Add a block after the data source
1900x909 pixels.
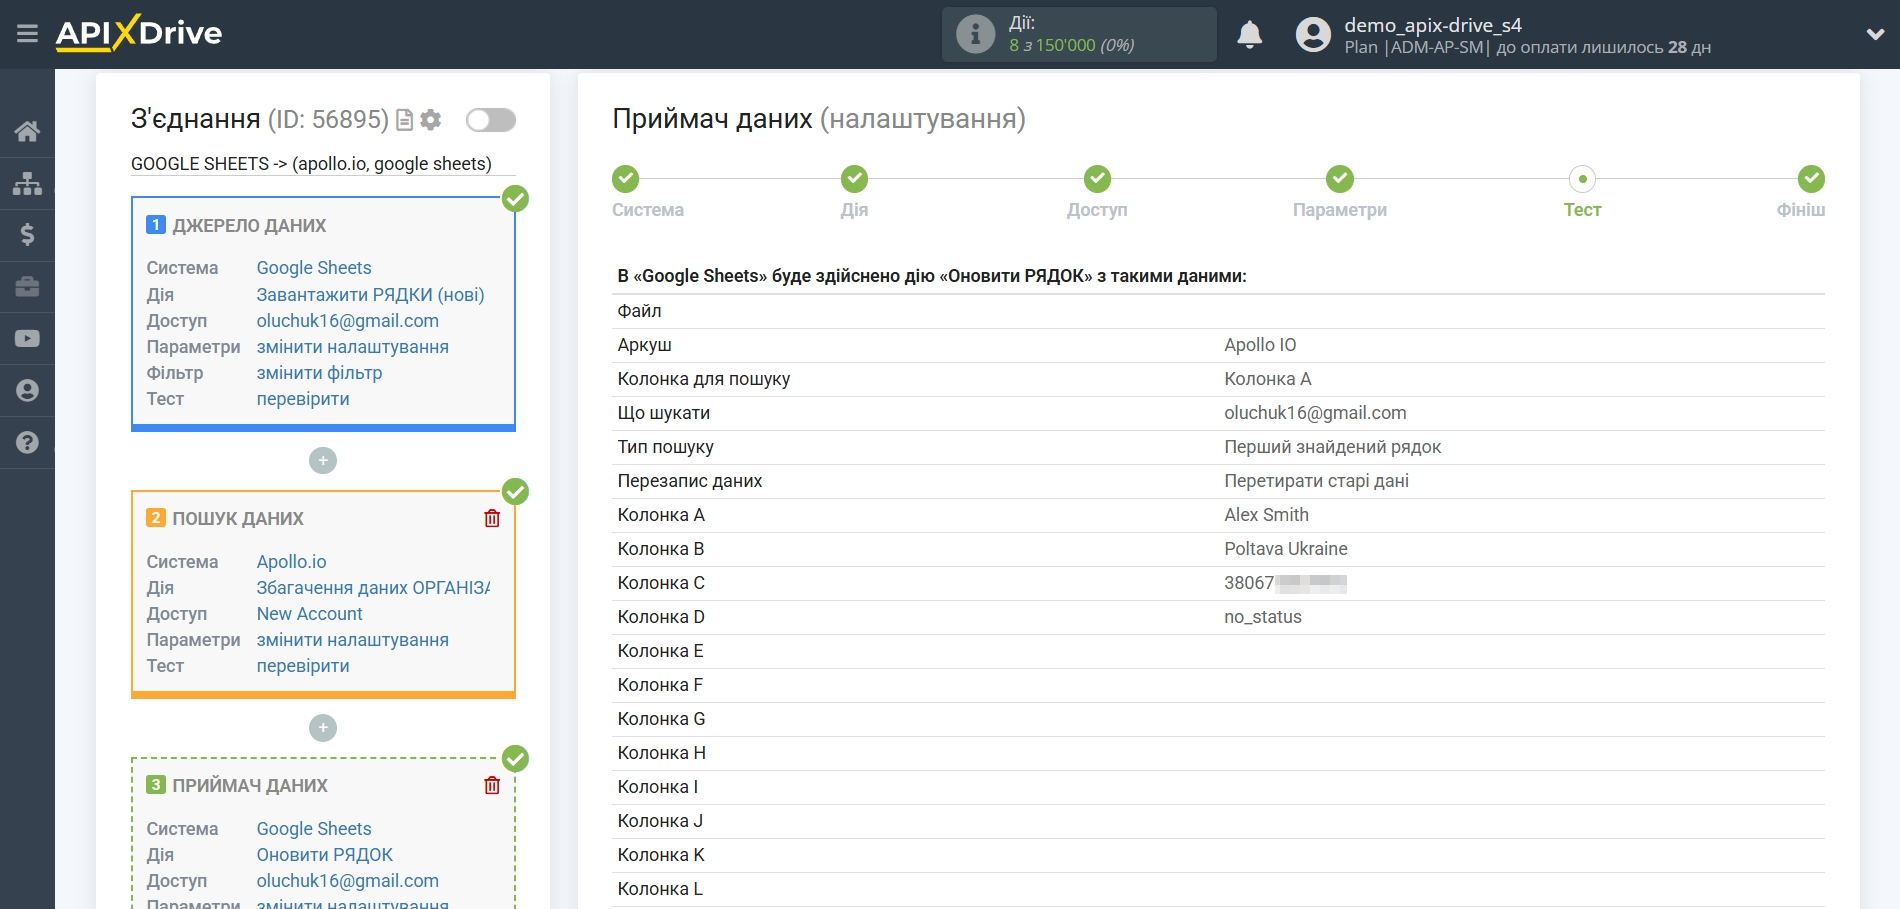pos(323,461)
